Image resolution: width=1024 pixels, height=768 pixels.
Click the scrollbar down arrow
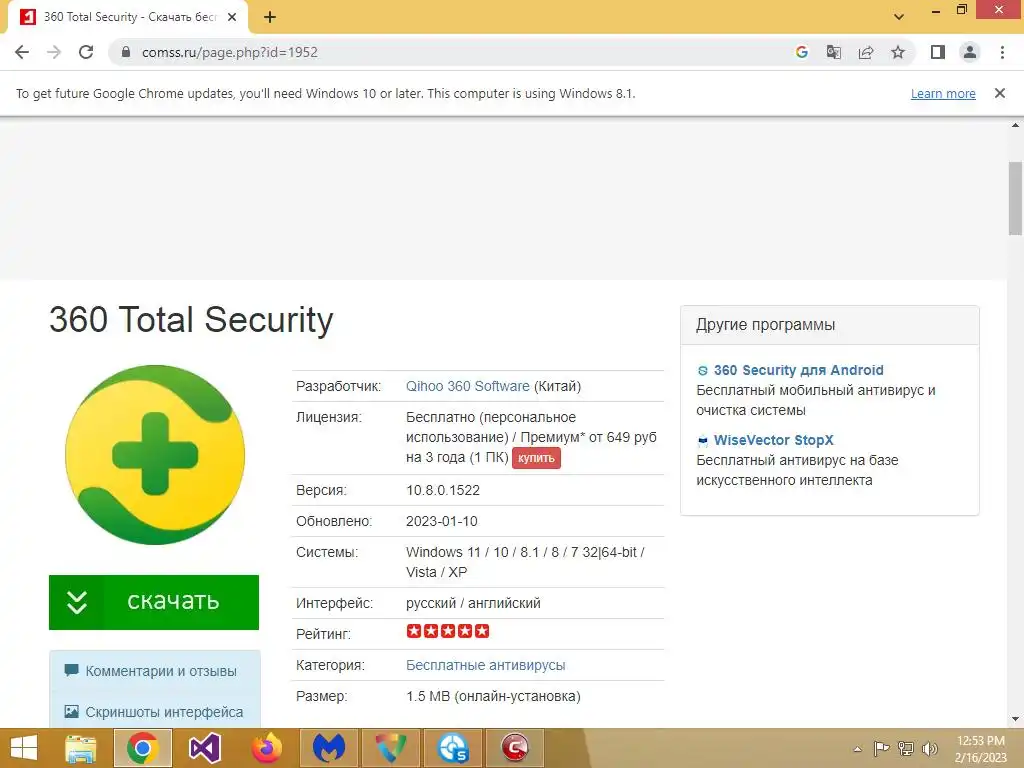click(1016, 719)
